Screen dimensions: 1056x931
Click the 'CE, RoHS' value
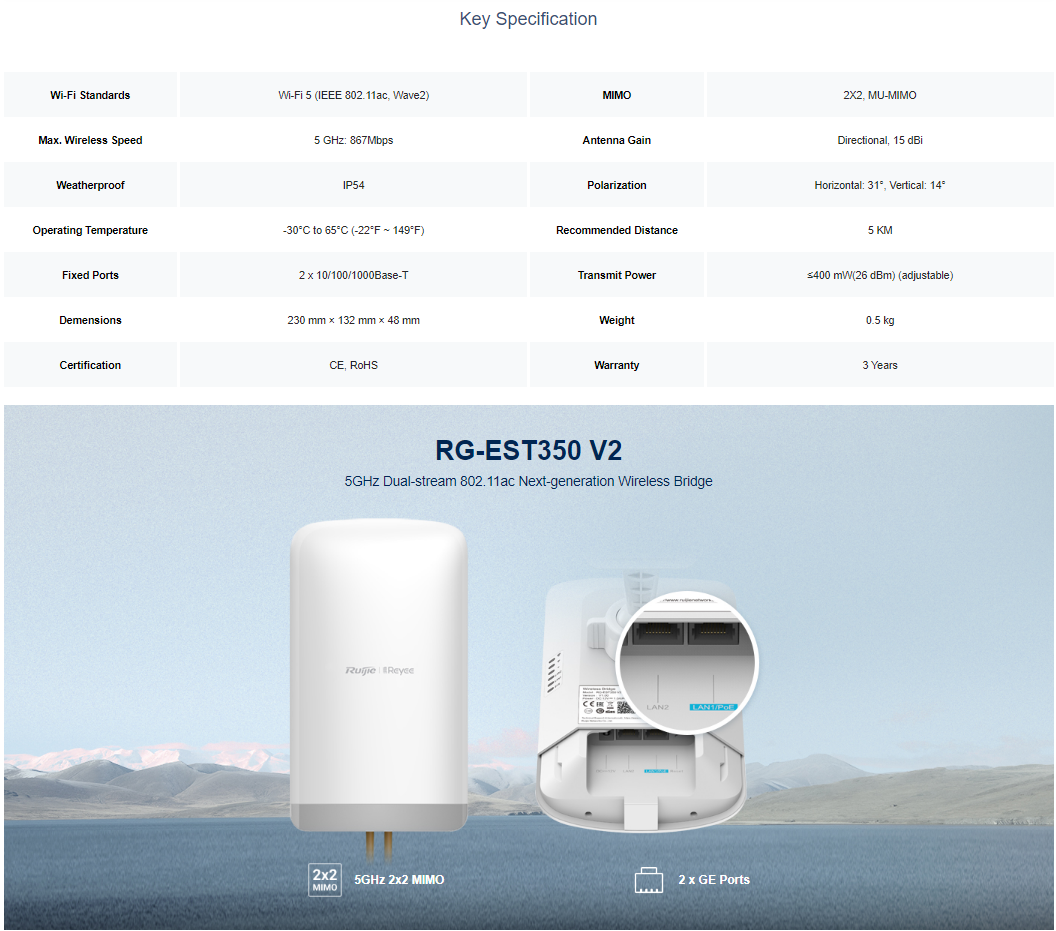[x=354, y=365]
